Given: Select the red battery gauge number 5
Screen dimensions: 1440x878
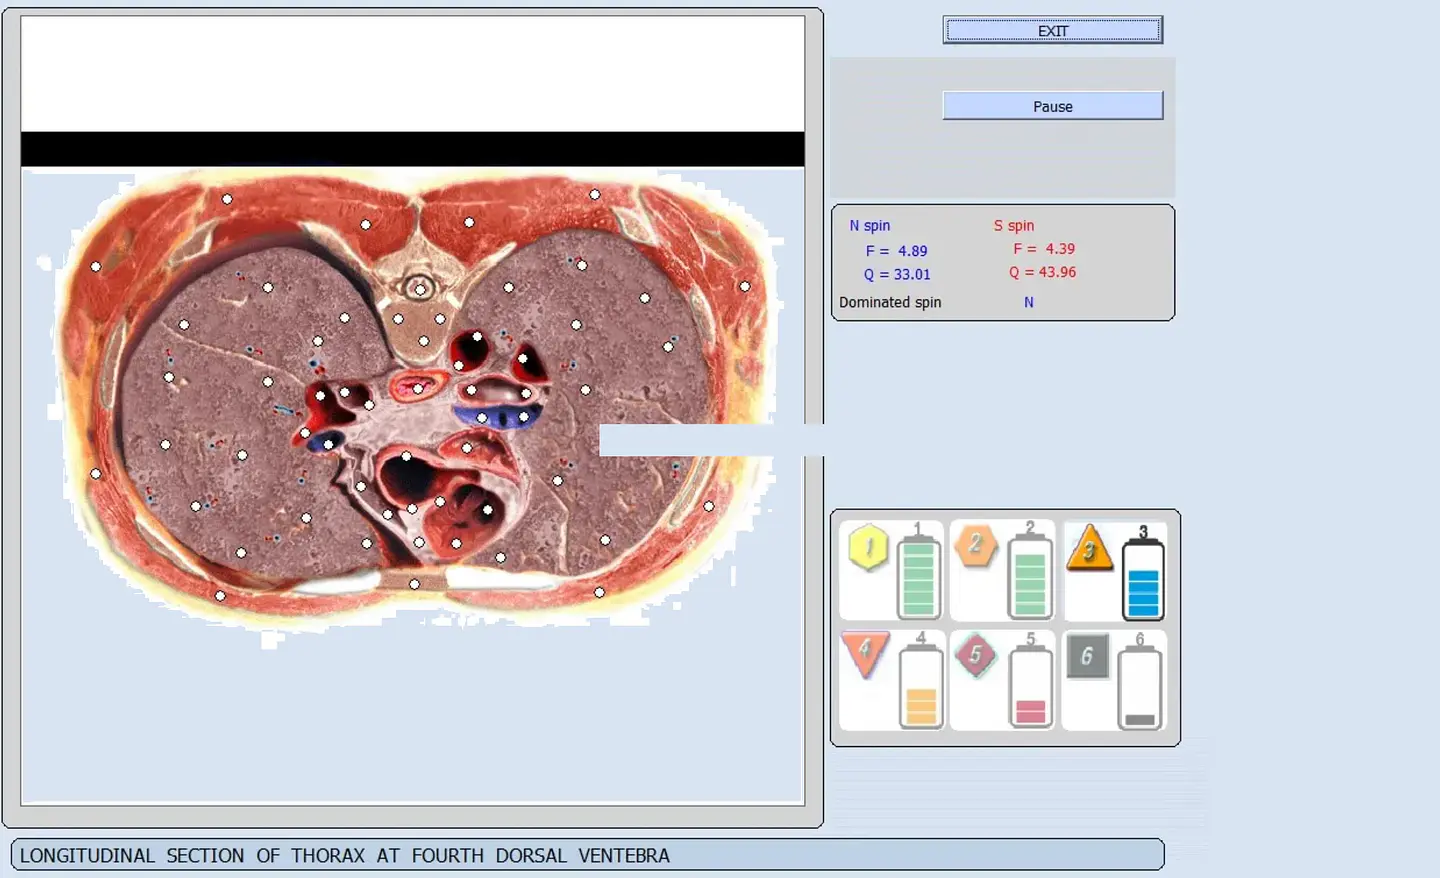Looking at the screenshot, I should point(1031,685).
